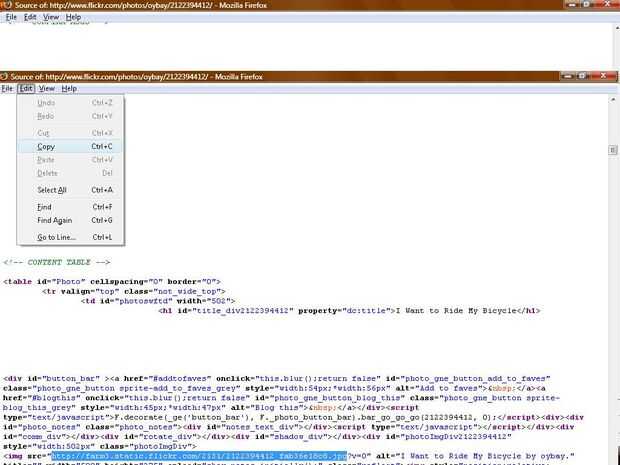Open Help menu in the back window
This screenshot has height=465, width=620.
(x=73, y=17)
